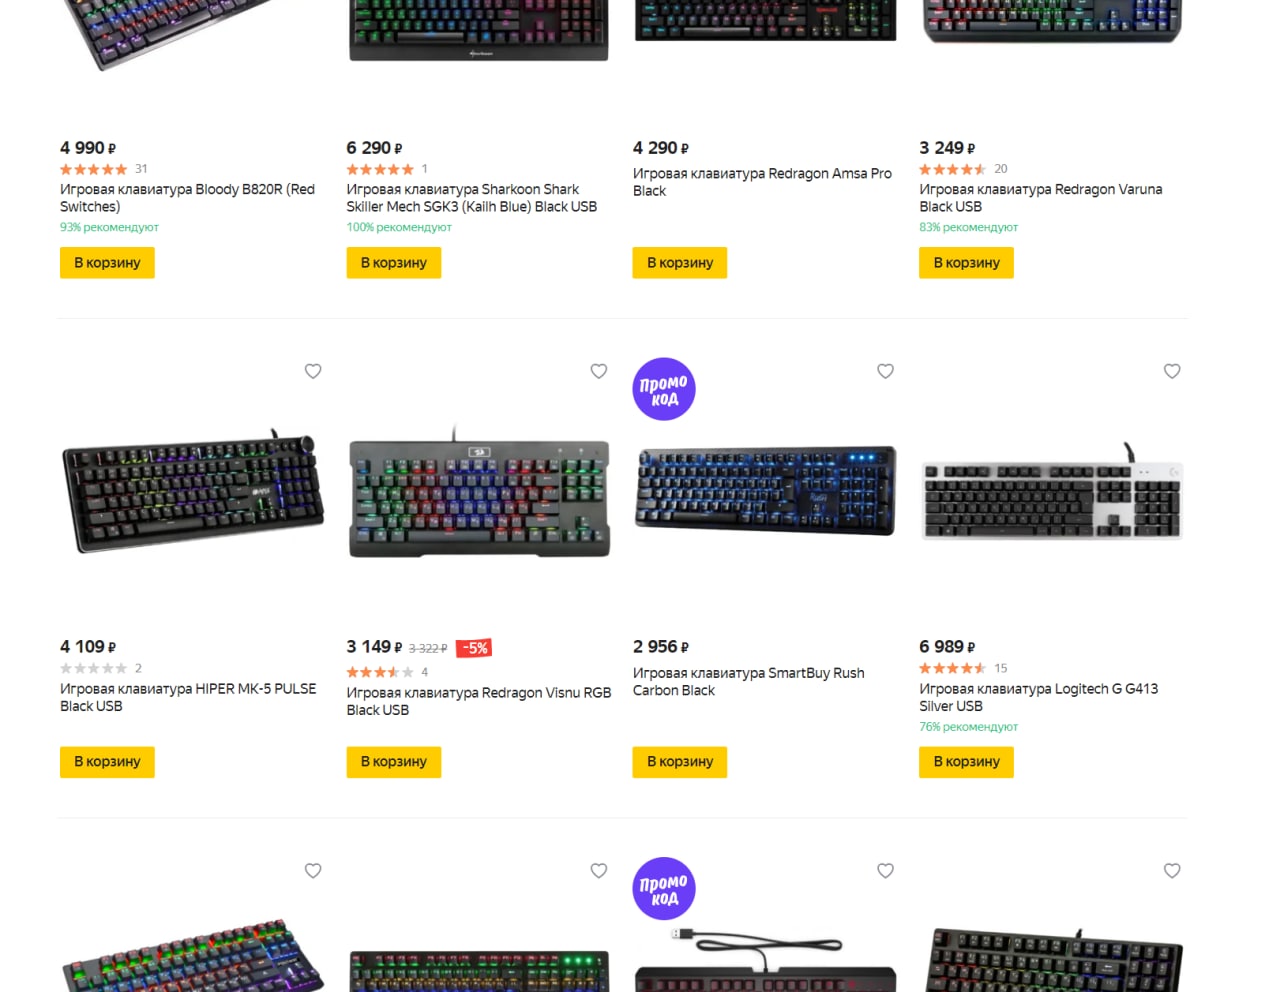Click star rating of Sharkoon Shark Skiller
1280x992 pixels.
[380, 169]
